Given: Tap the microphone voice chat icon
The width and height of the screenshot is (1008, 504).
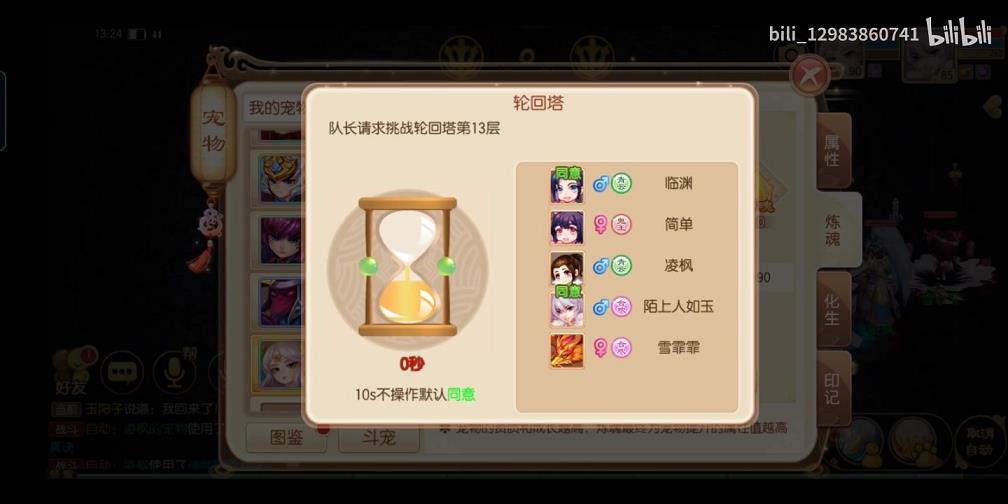Looking at the screenshot, I should [x=174, y=372].
